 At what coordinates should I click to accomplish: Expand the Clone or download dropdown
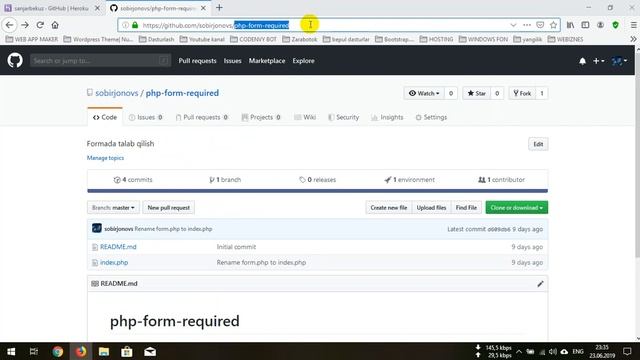[516, 208]
